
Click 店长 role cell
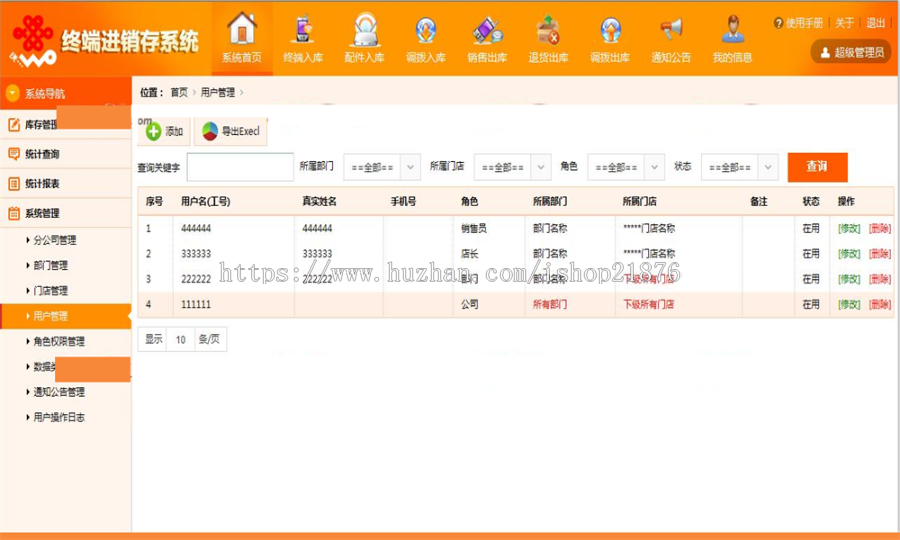470,254
